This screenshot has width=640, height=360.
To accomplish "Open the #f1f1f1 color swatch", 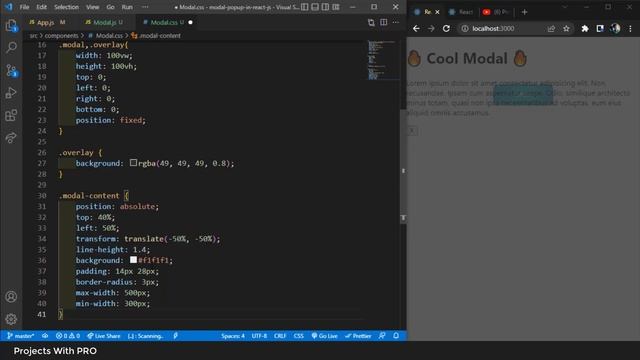I will pos(133,260).
